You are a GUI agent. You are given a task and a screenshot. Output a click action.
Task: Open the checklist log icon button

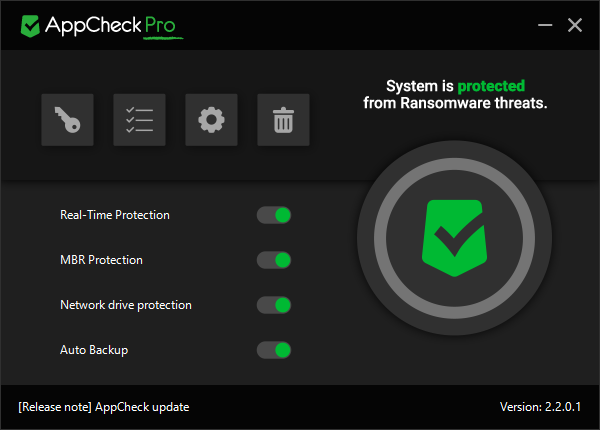point(139,121)
